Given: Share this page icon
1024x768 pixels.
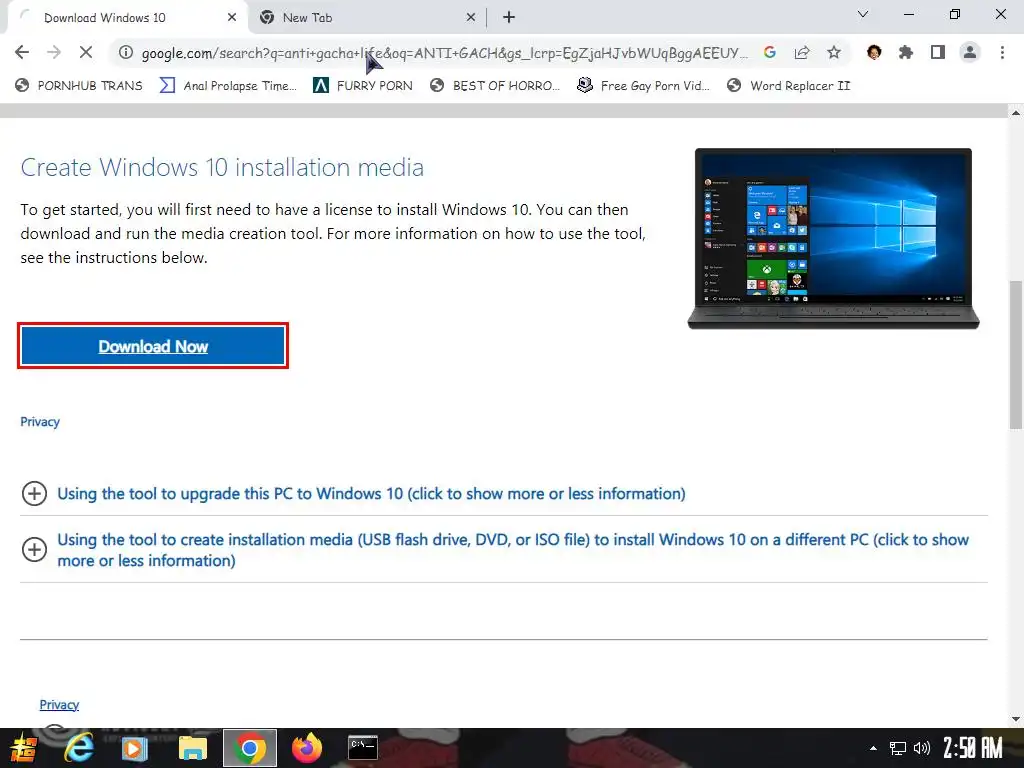Looking at the screenshot, I should pyautogui.click(x=802, y=52).
